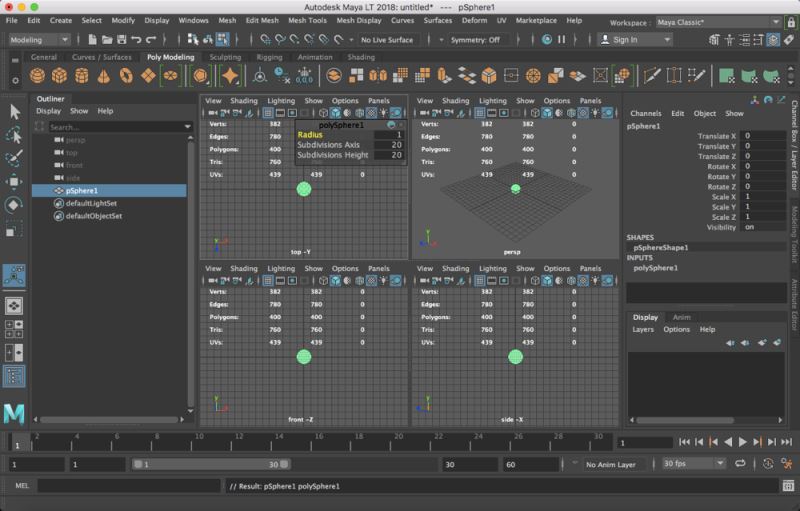Open the Deform menu
The width and height of the screenshot is (800, 511).
tap(474, 20)
